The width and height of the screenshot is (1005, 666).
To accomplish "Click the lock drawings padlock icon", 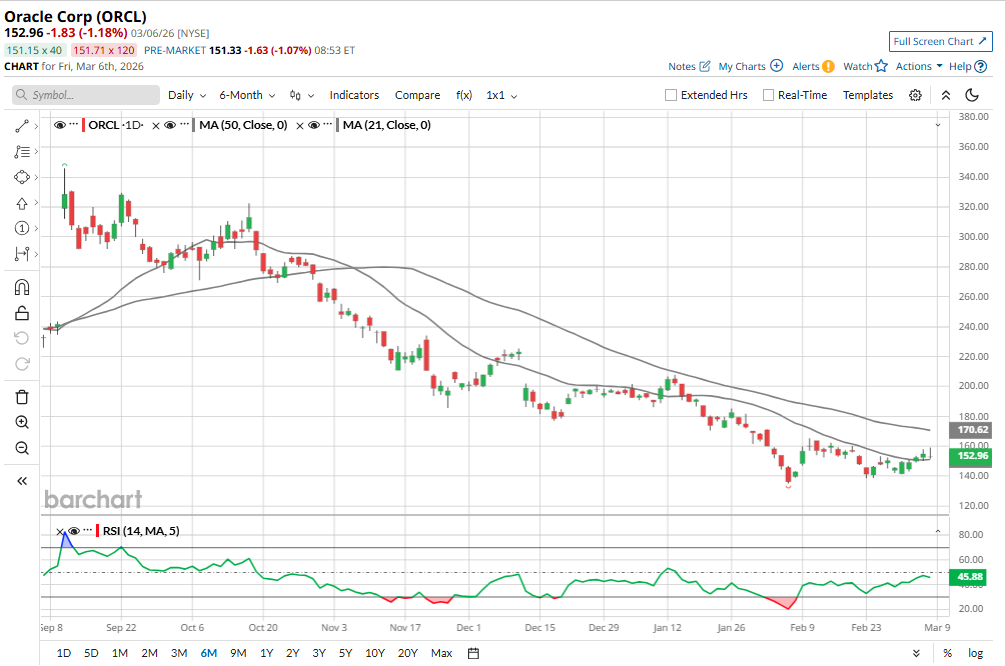I will [x=22, y=313].
